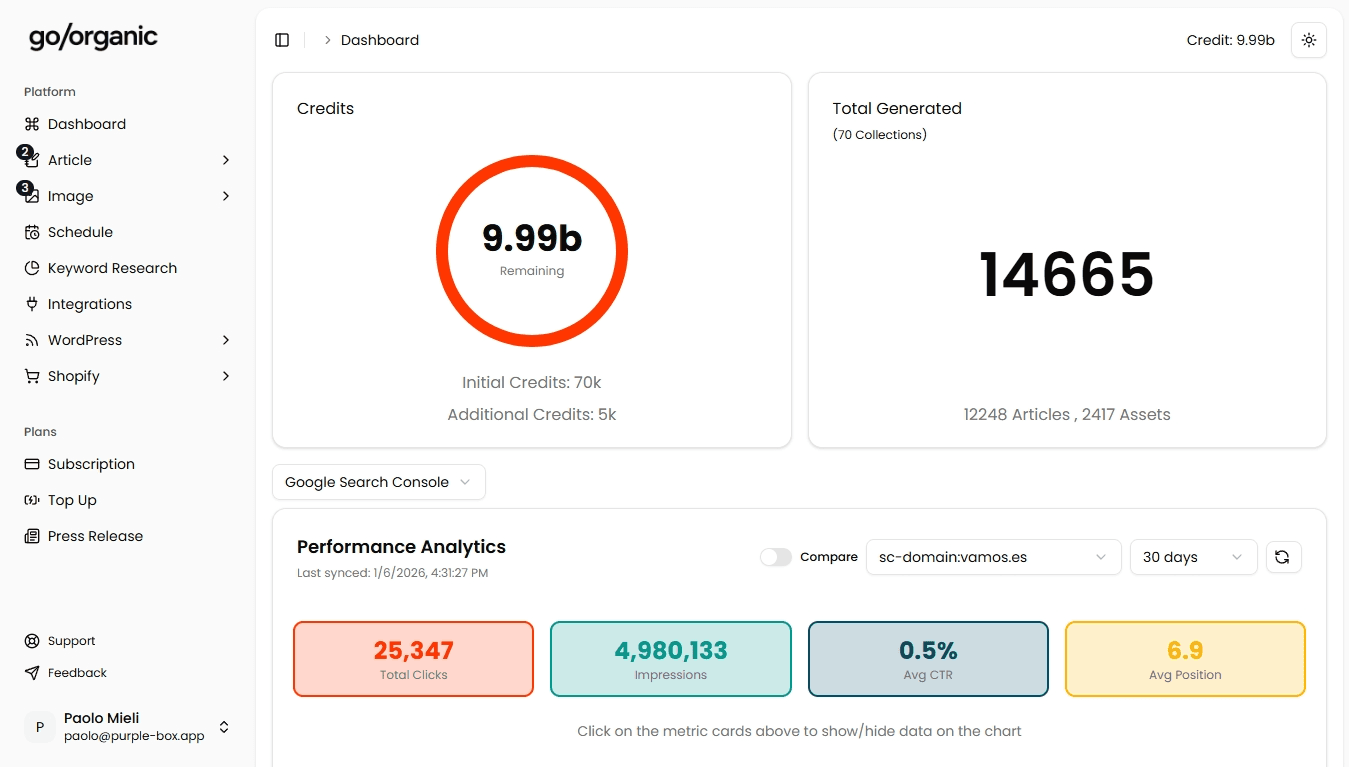The image size is (1349, 767).
Task: Click the Dashboard icon in sidebar
Action: click(x=32, y=124)
